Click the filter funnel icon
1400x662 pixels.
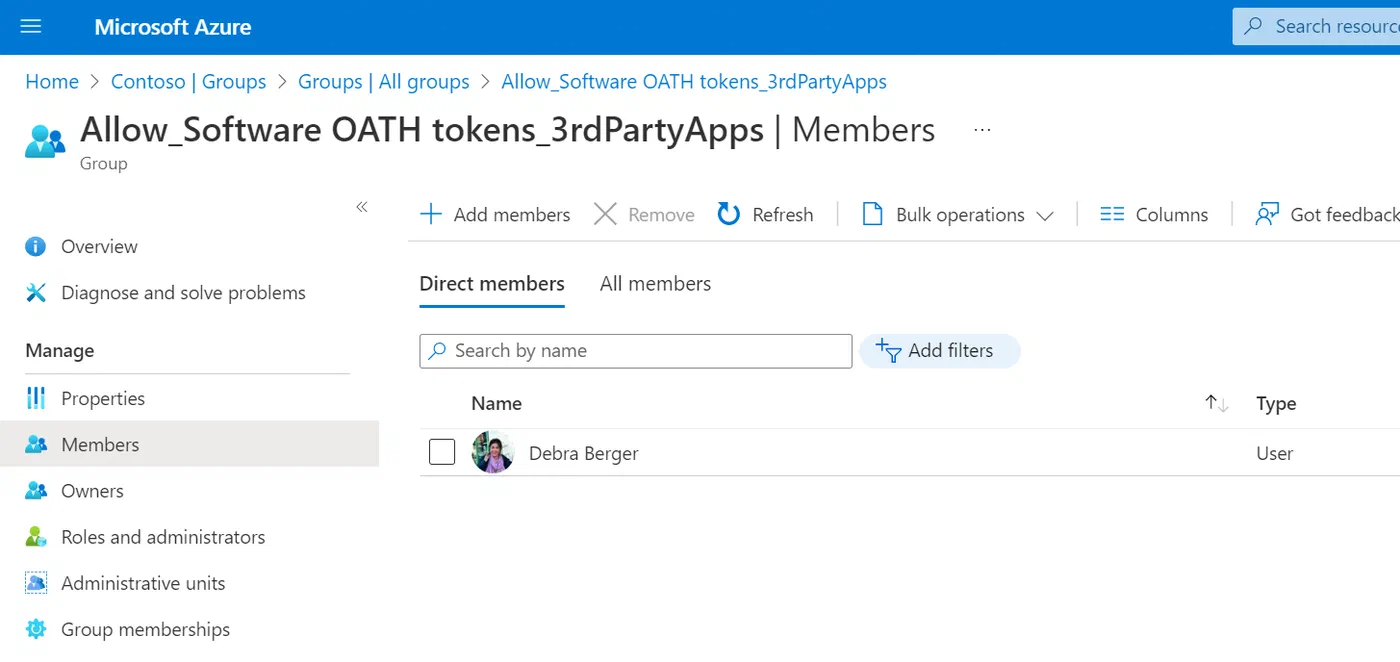tap(888, 350)
